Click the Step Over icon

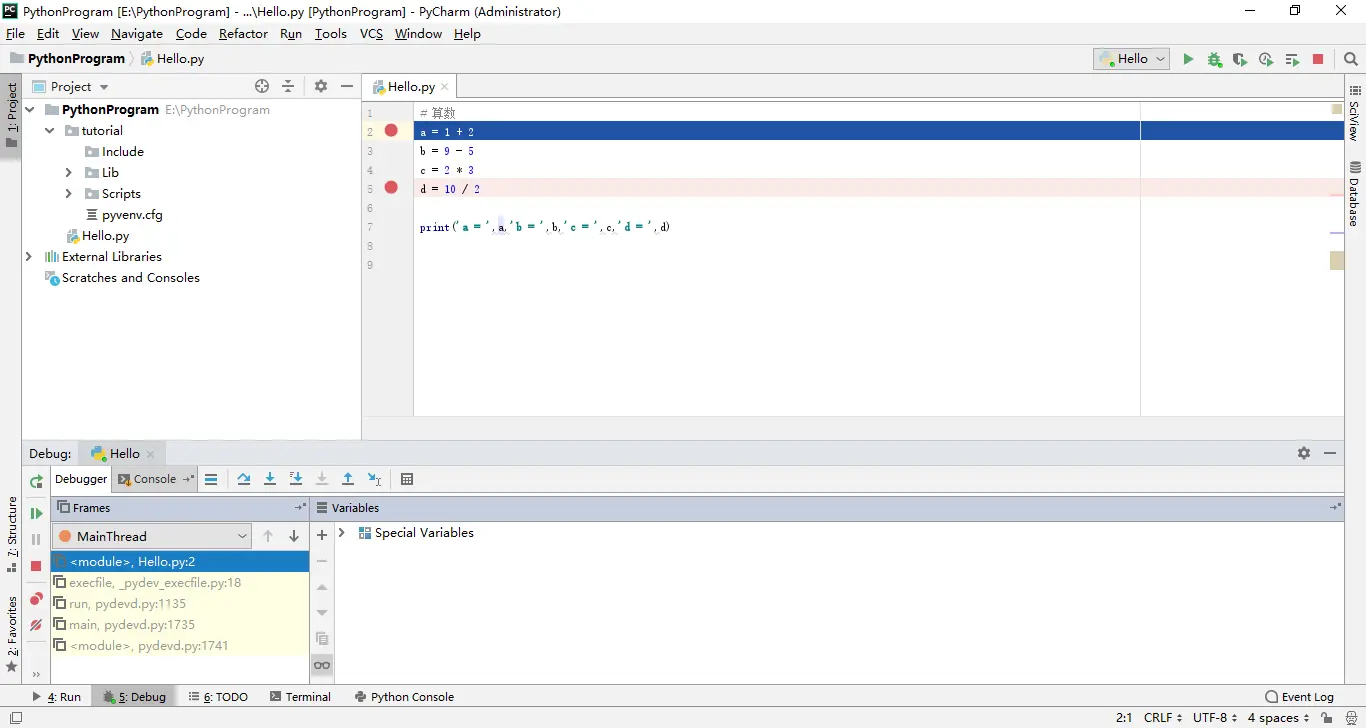(243, 480)
